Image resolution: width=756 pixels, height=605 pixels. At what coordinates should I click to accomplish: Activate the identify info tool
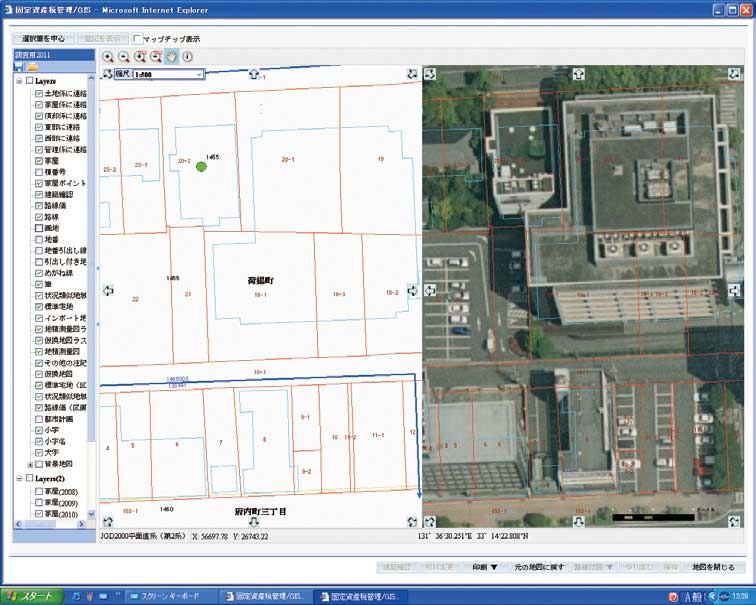pos(187,57)
